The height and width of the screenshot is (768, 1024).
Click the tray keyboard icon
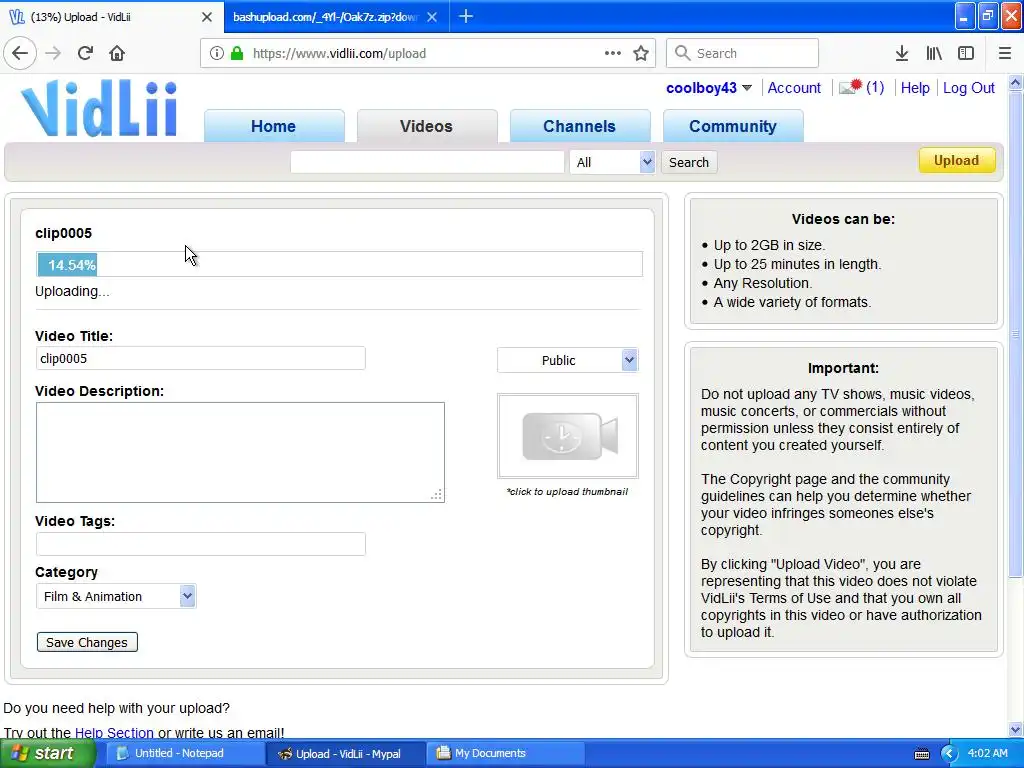(x=921, y=754)
